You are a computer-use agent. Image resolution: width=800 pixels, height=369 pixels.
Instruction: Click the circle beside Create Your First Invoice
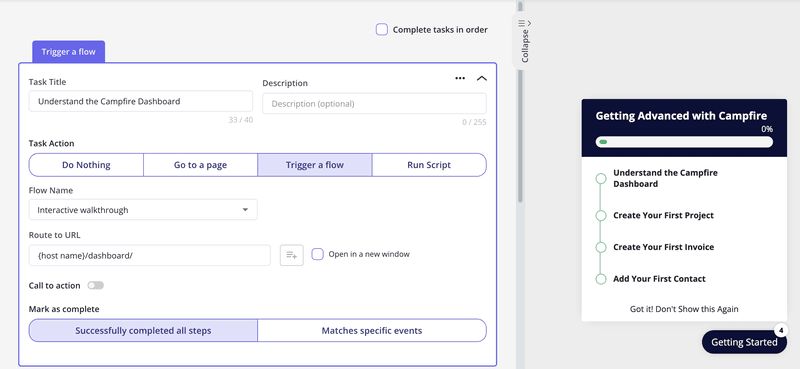click(x=601, y=247)
